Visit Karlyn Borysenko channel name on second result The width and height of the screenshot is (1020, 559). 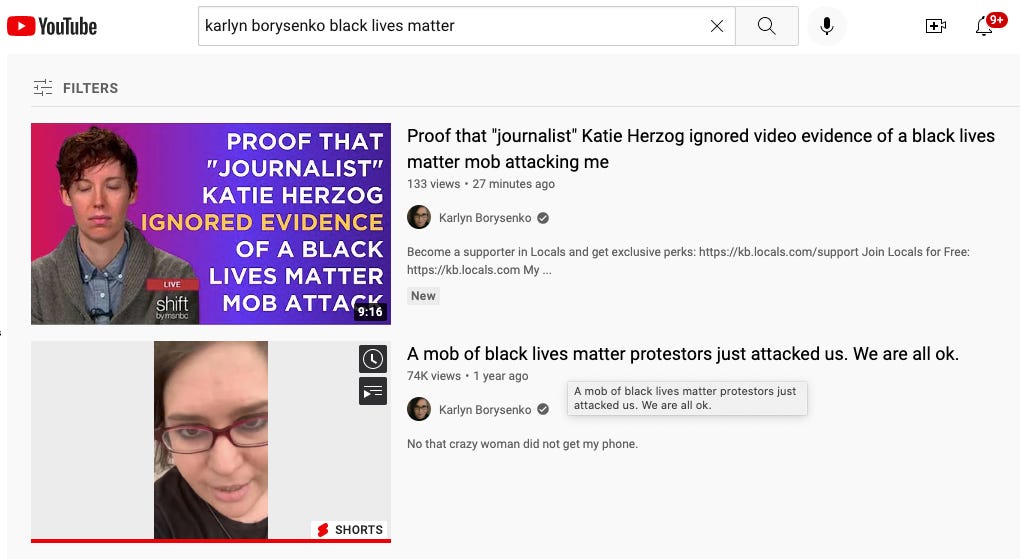click(x=485, y=410)
